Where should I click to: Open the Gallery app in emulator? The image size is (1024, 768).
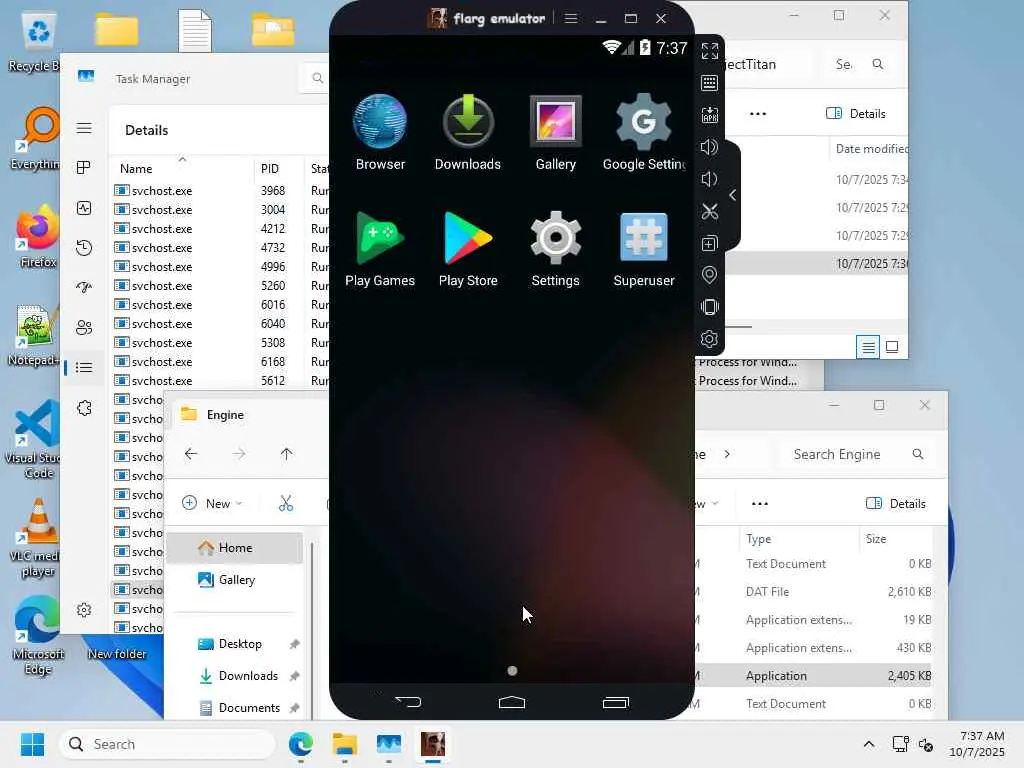point(556,132)
